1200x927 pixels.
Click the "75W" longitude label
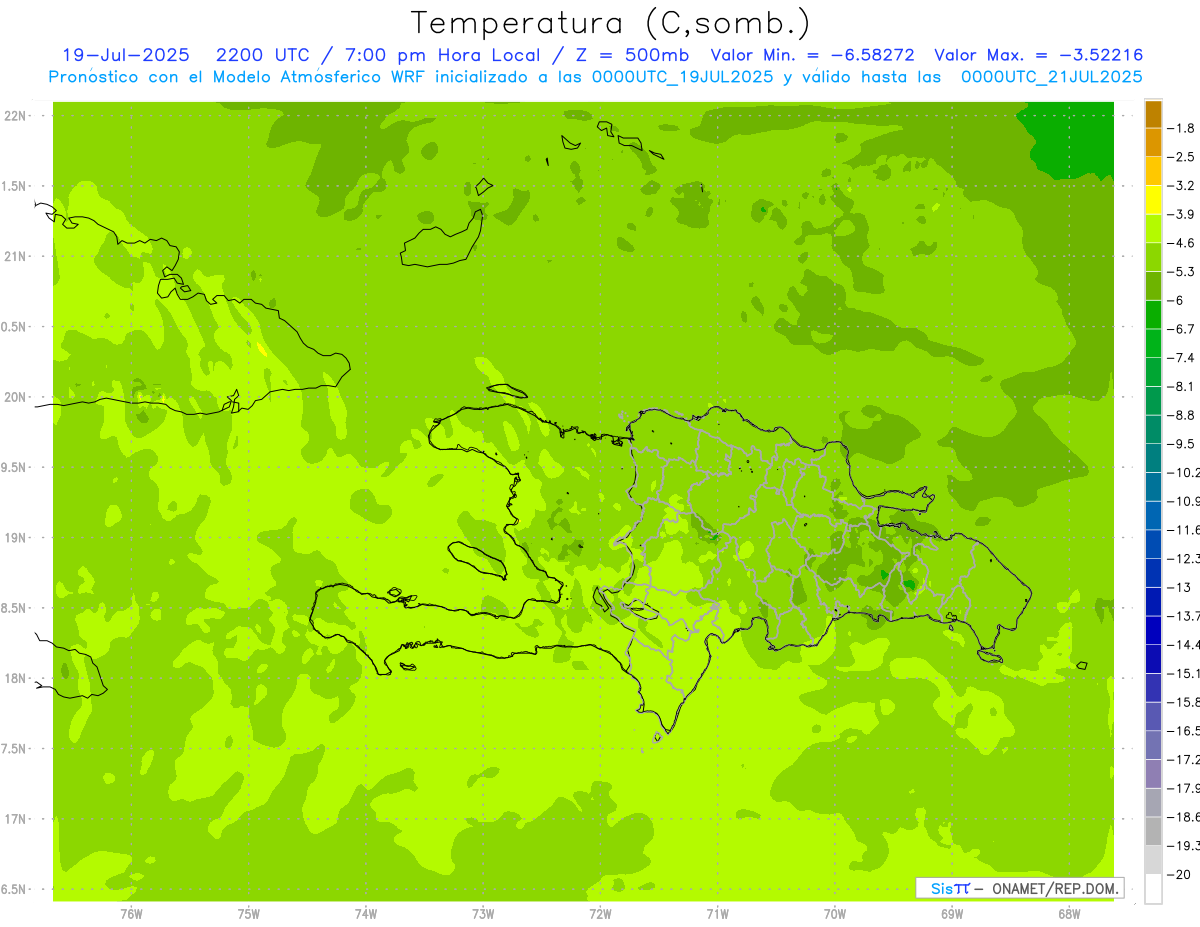[249, 914]
